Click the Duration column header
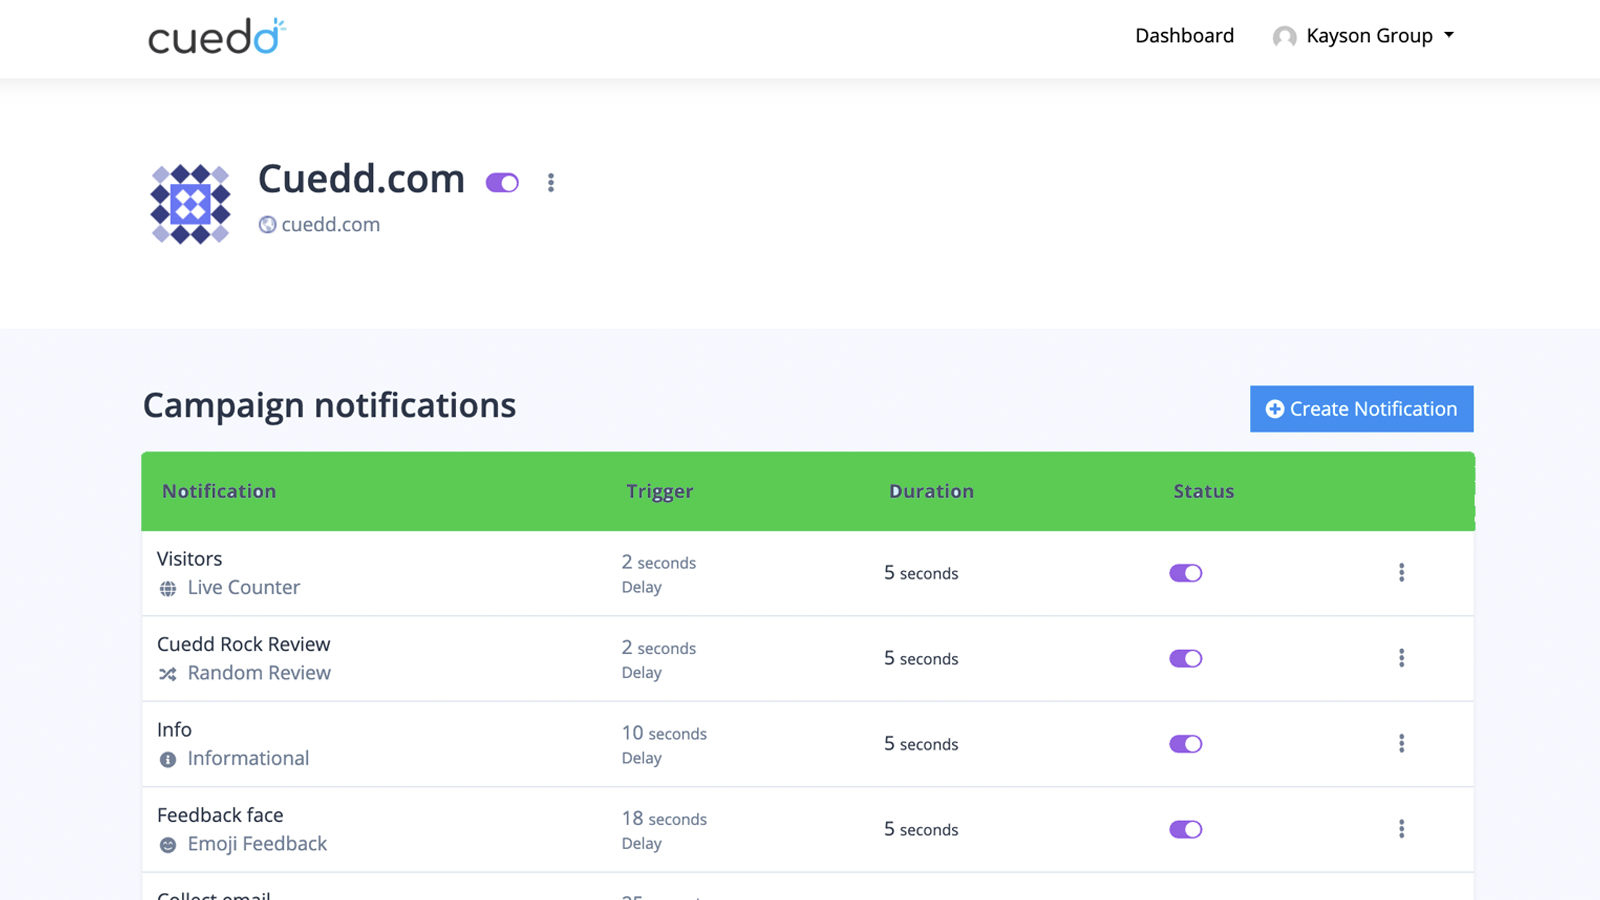Screen dimensions: 1600x900 pos(931,491)
